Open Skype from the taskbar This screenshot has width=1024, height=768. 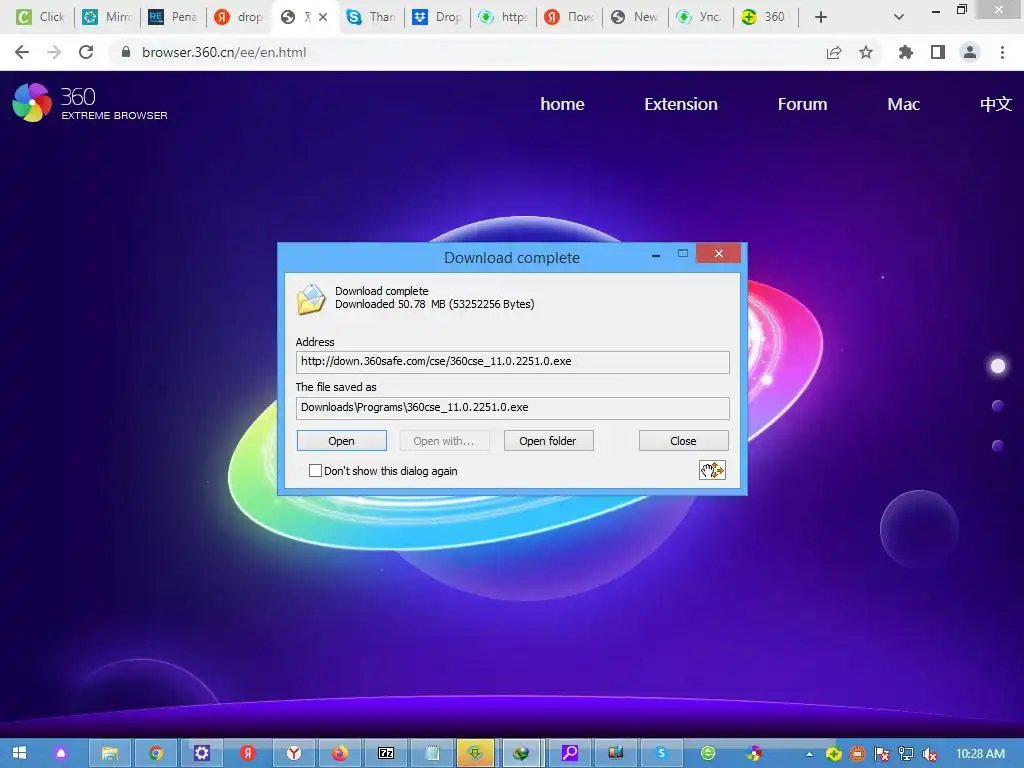pyautogui.click(x=662, y=753)
